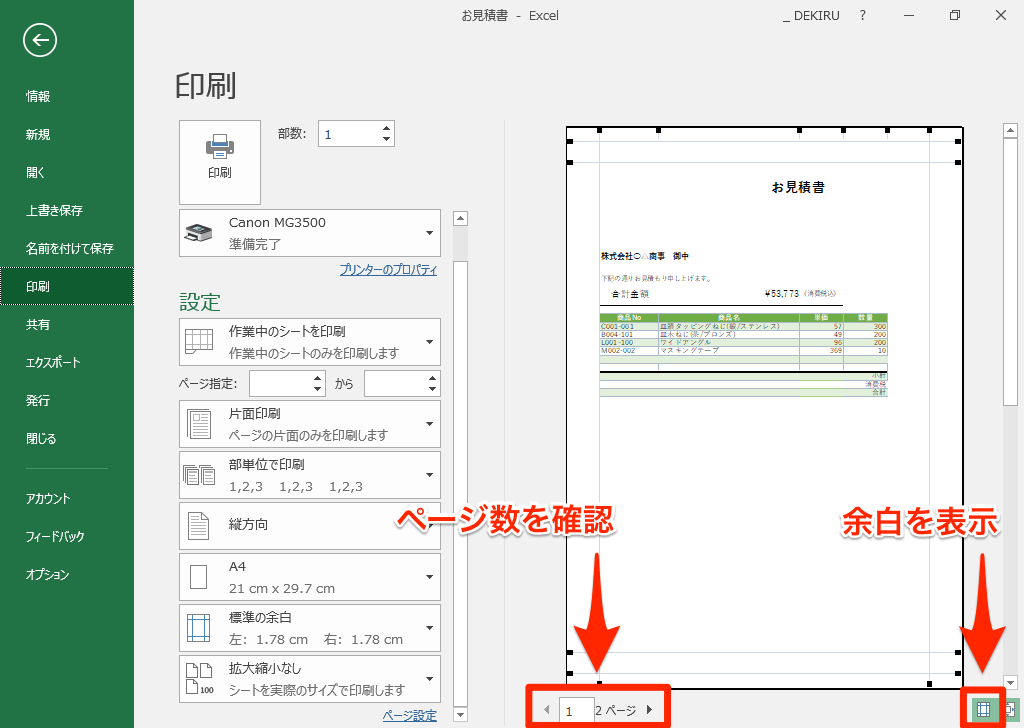Viewport: 1024px width, 728px height.
Task: Click the copies number field
Action: coord(349,134)
